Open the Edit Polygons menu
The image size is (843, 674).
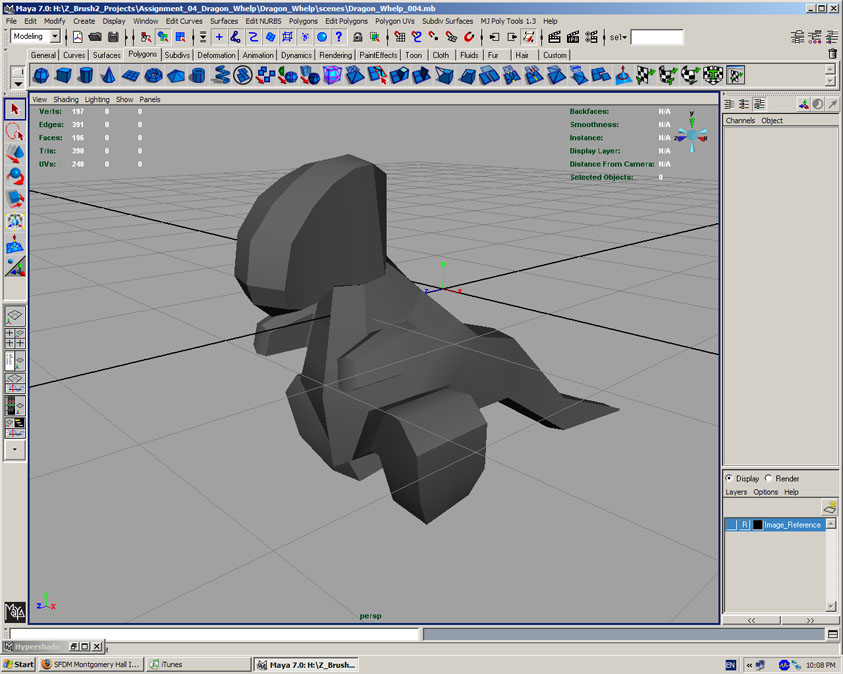point(346,21)
